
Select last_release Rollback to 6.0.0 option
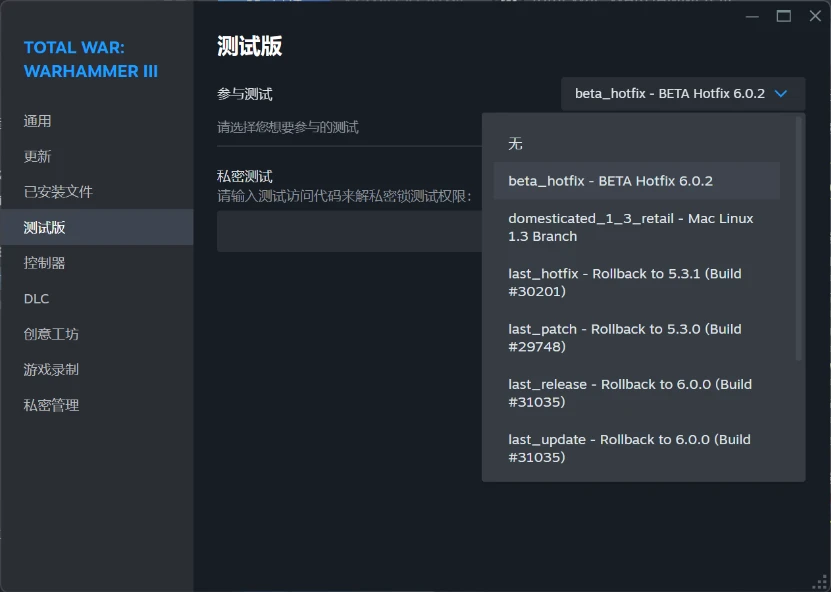pos(636,393)
